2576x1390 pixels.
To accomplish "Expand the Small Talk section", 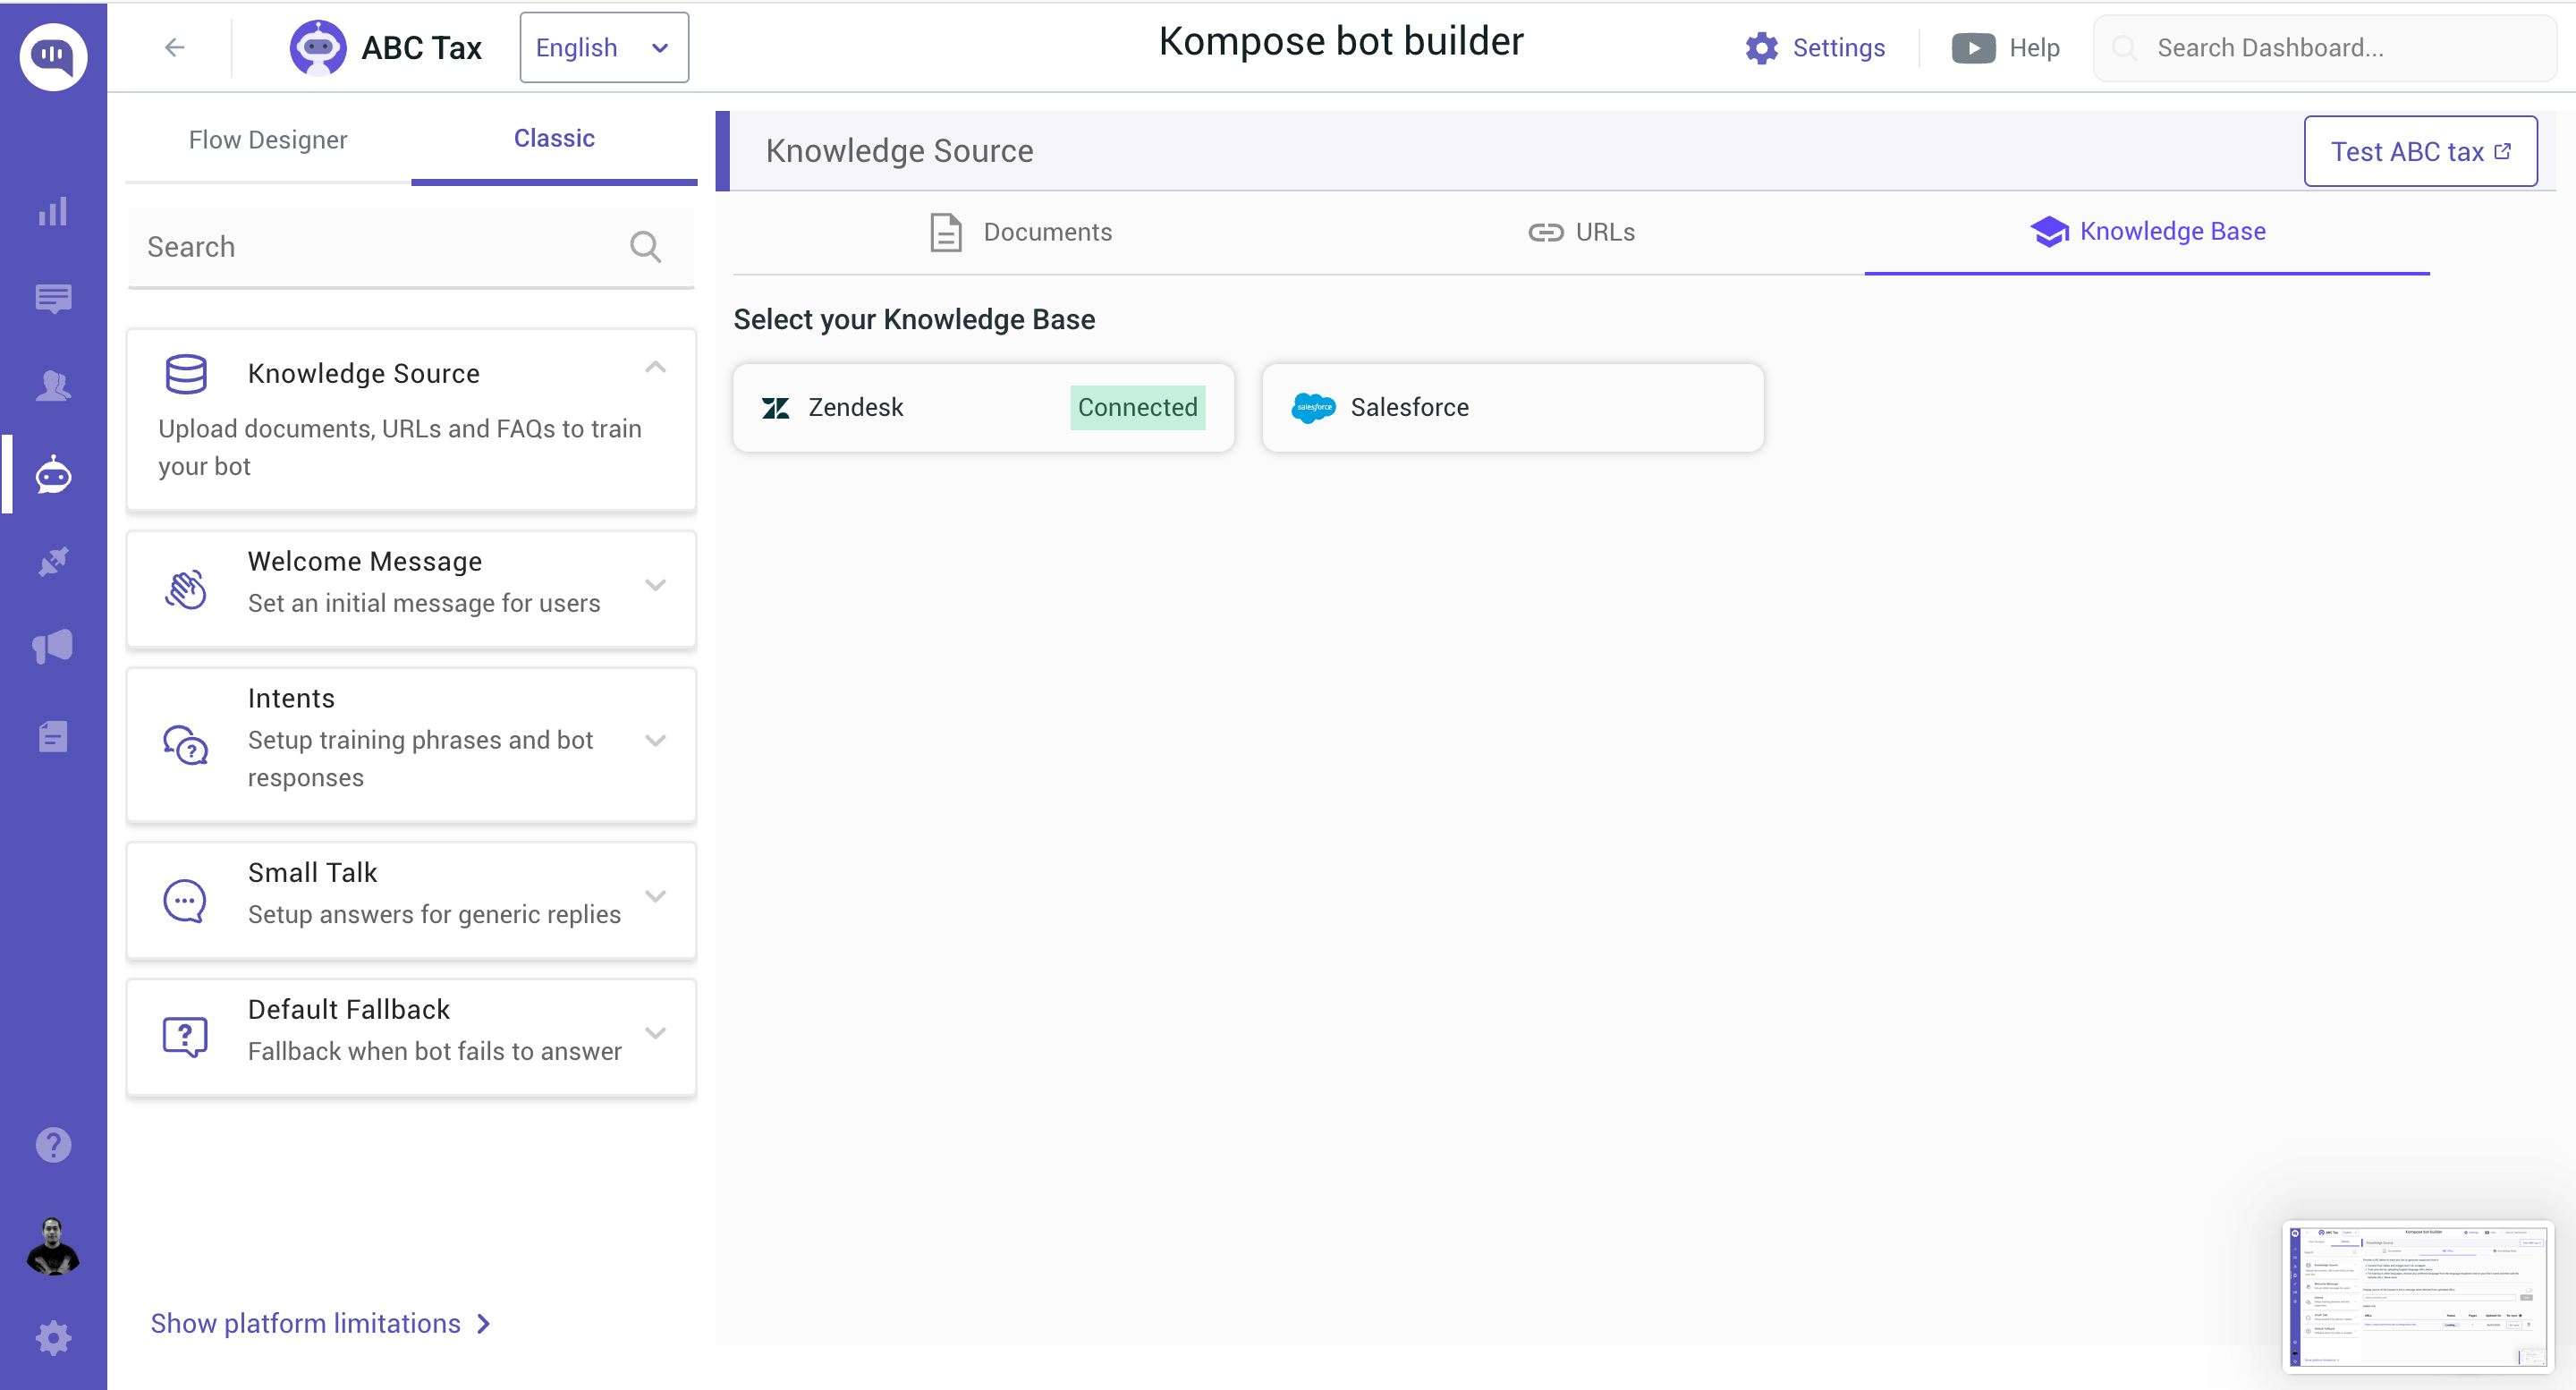I will point(655,897).
